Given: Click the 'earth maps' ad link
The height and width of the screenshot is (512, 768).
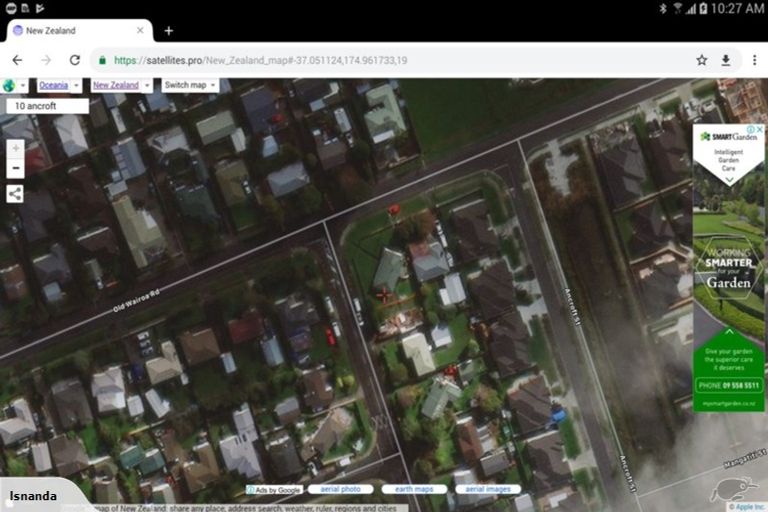Looking at the screenshot, I should coord(414,489).
